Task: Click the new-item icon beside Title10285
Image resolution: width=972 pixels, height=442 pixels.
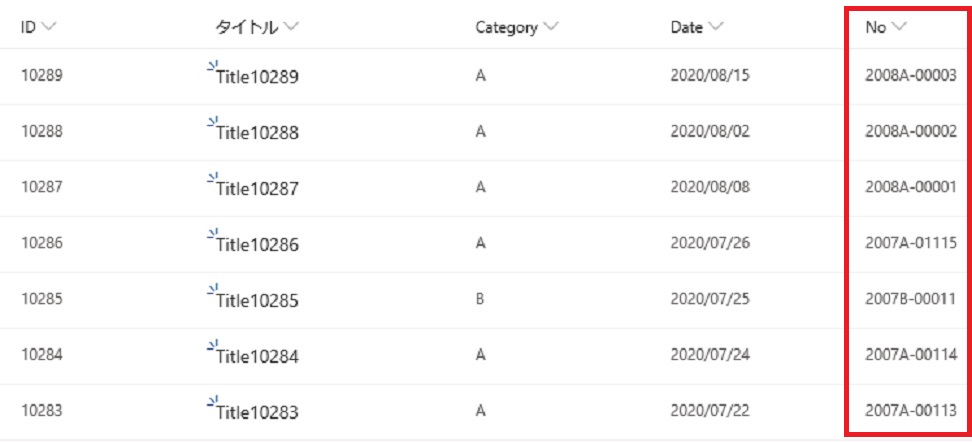Action: (x=213, y=288)
